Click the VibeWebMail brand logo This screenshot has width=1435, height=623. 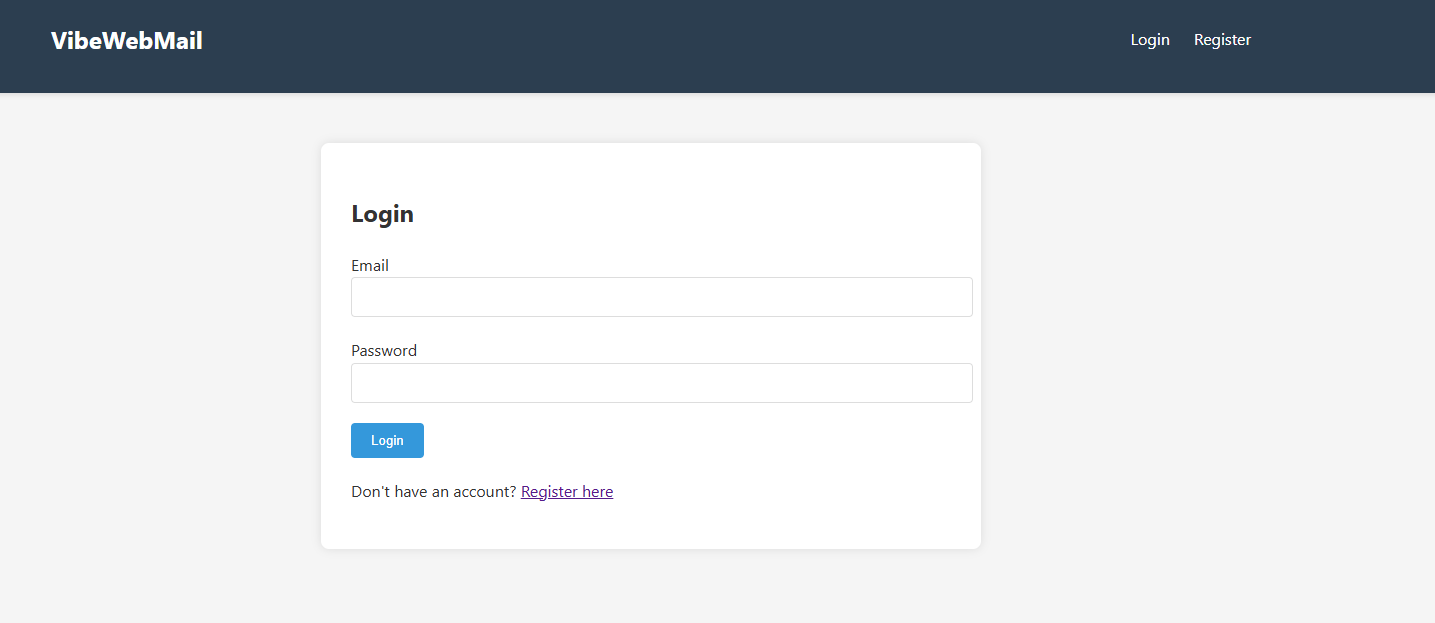coord(127,41)
